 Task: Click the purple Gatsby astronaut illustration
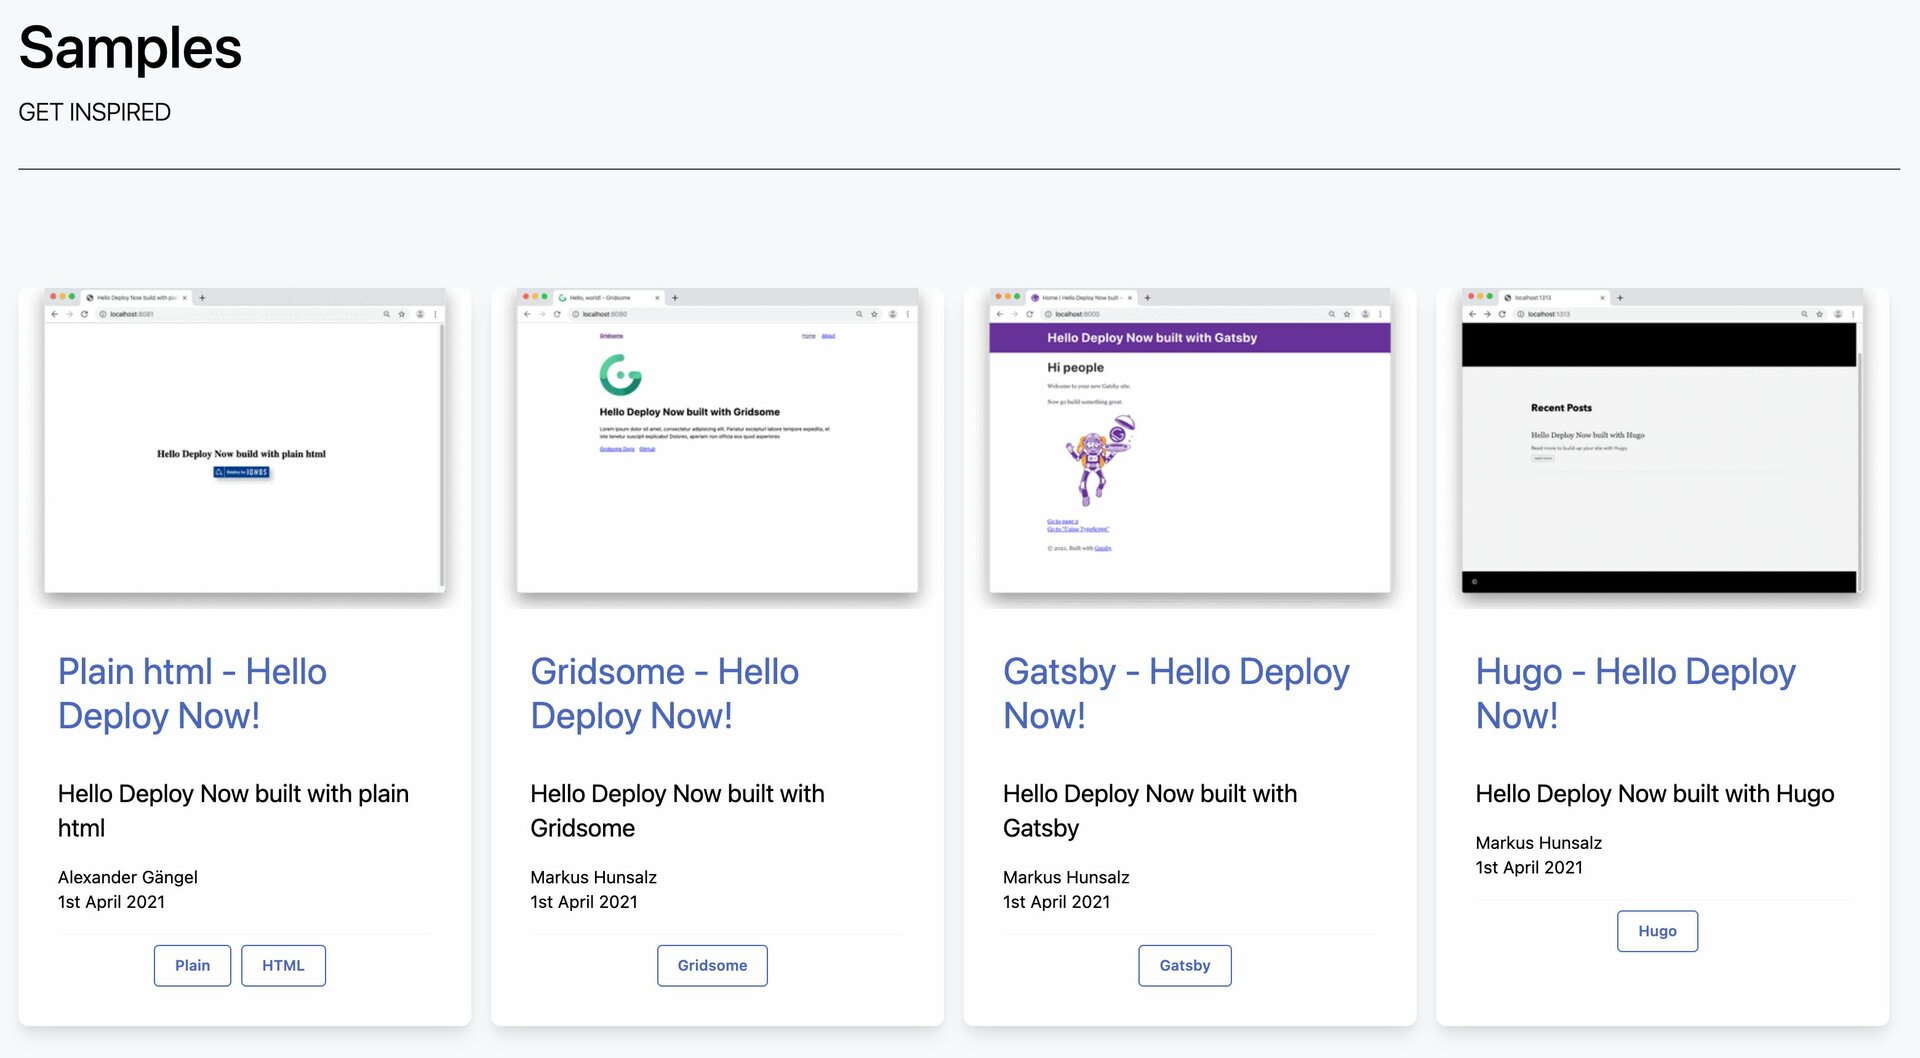1099,460
